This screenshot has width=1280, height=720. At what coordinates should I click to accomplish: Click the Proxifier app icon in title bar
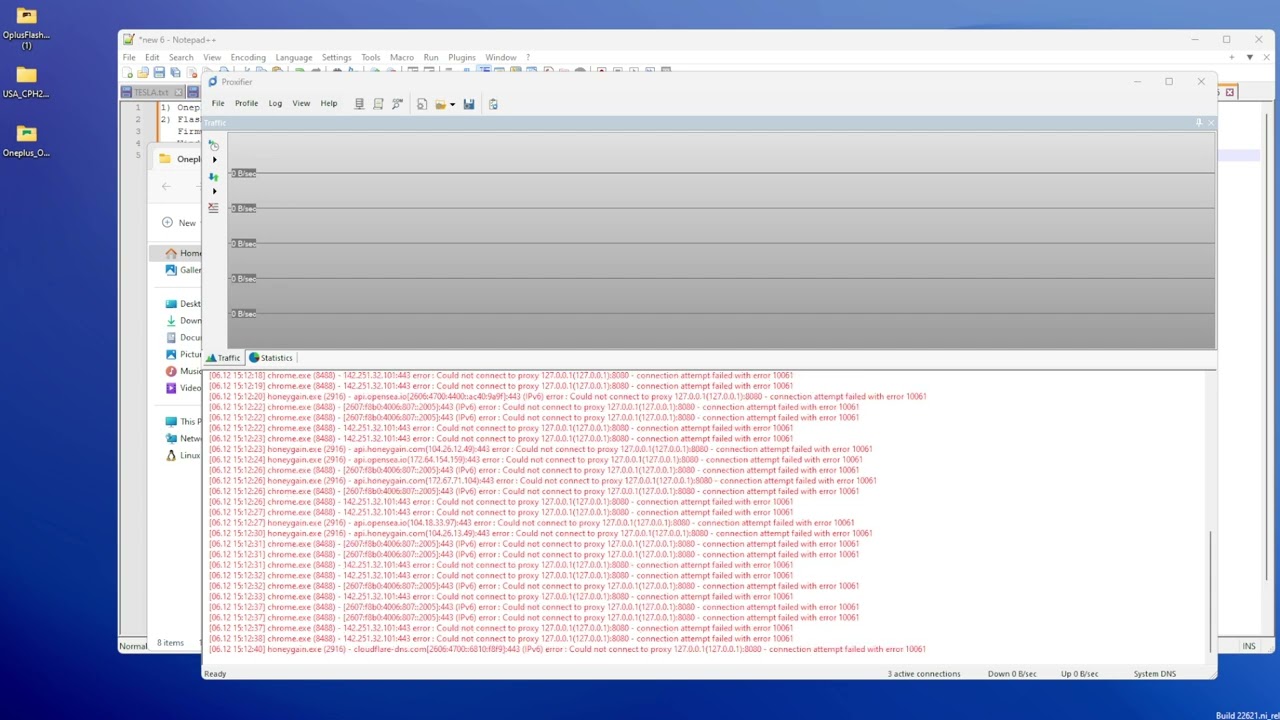click(212, 82)
